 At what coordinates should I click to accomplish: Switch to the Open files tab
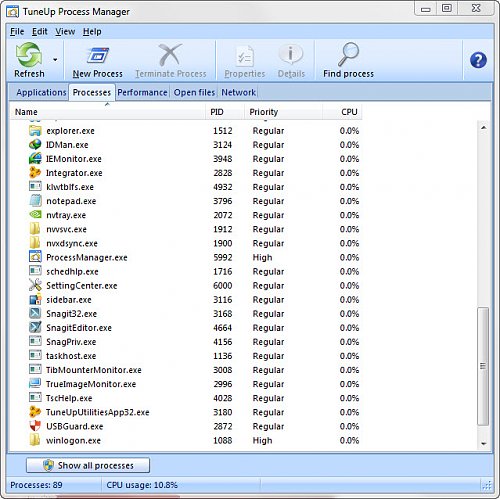click(194, 92)
